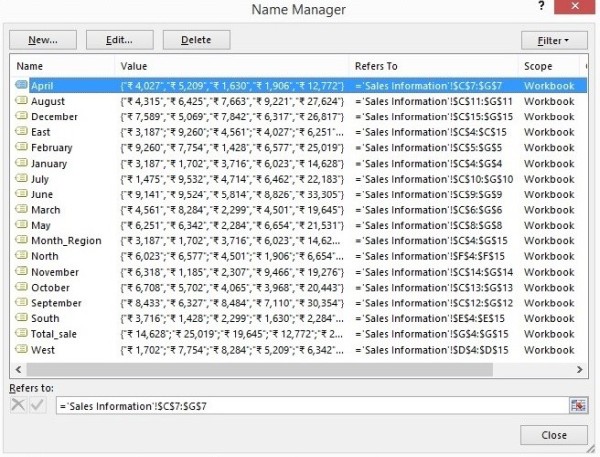The width and height of the screenshot is (600, 457).
Task: Click inside the Refers to formula field
Action: [310, 405]
